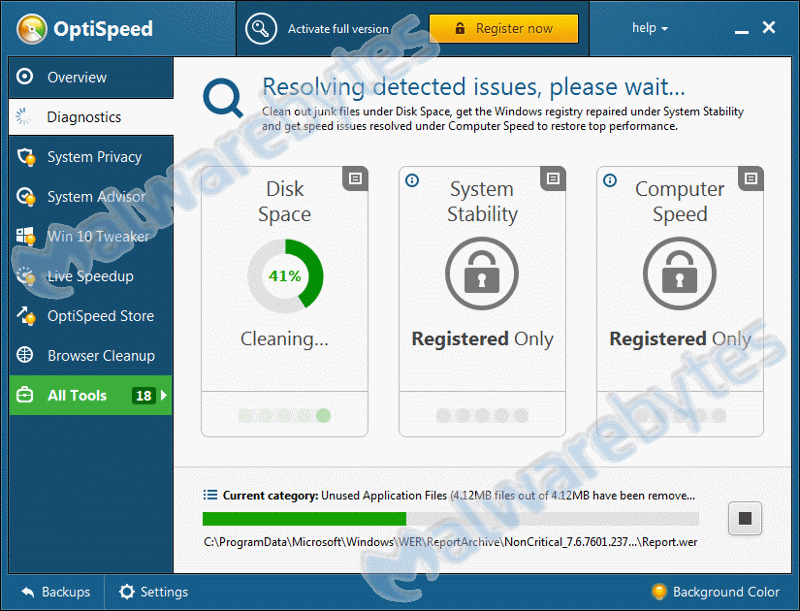Viewport: 800px width, 611px height.
Task: Click the Win 10 Tweaker Windows icon
Action: (26, 236)
